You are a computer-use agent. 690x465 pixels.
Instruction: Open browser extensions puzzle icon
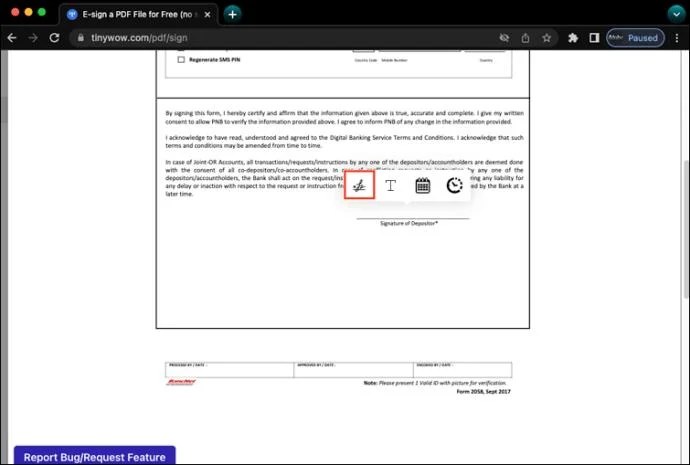pos(573,38)
